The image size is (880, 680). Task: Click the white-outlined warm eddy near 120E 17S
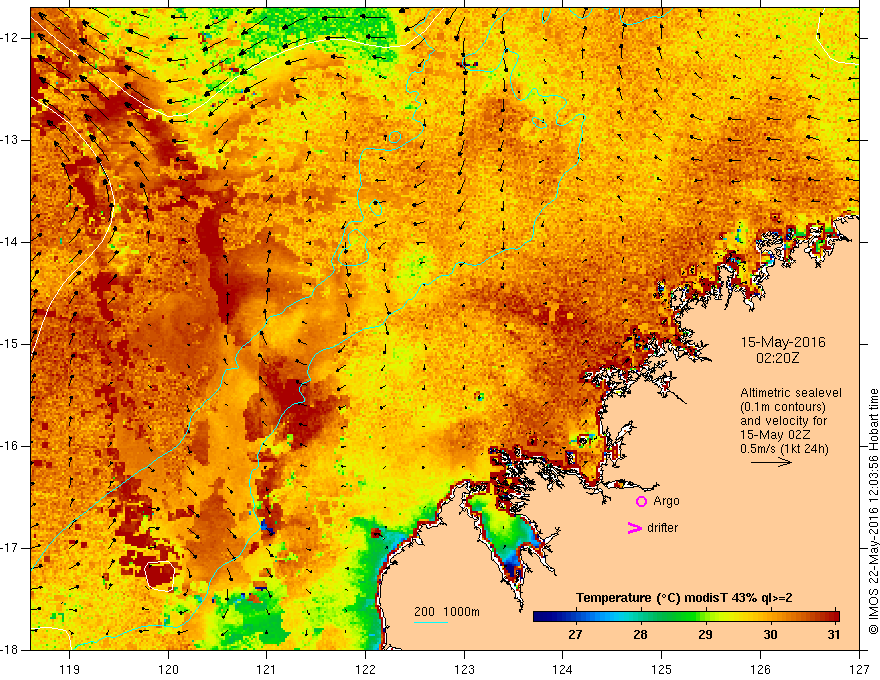(x=160, y=576)
